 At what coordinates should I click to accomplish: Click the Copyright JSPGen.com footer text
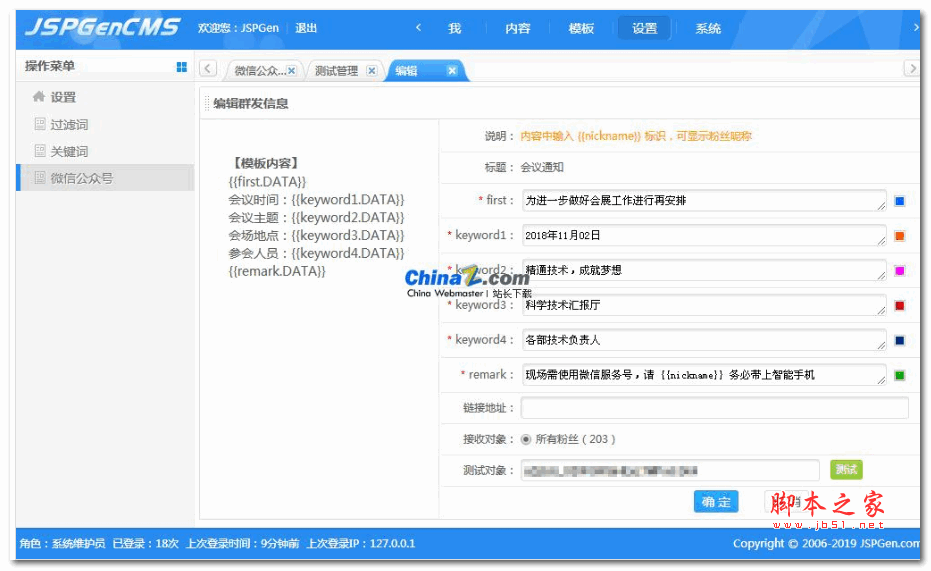pyautogui.click(x=826, y=544)
